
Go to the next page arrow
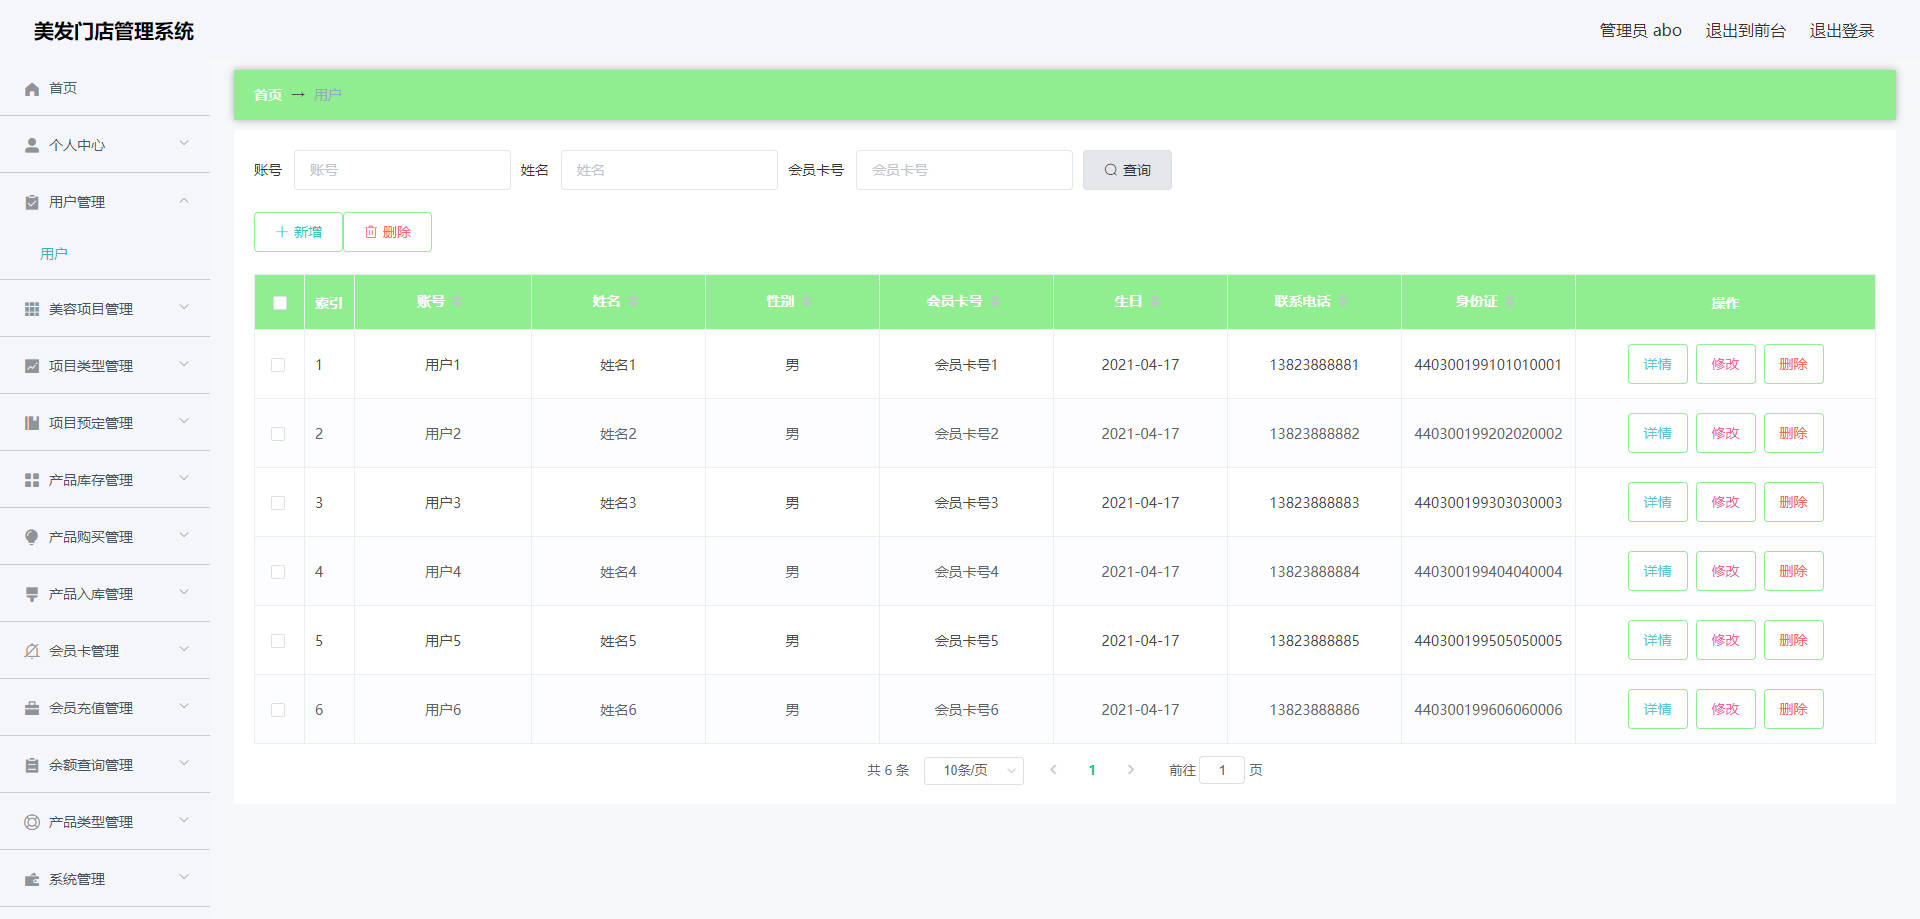(1131, 770)
